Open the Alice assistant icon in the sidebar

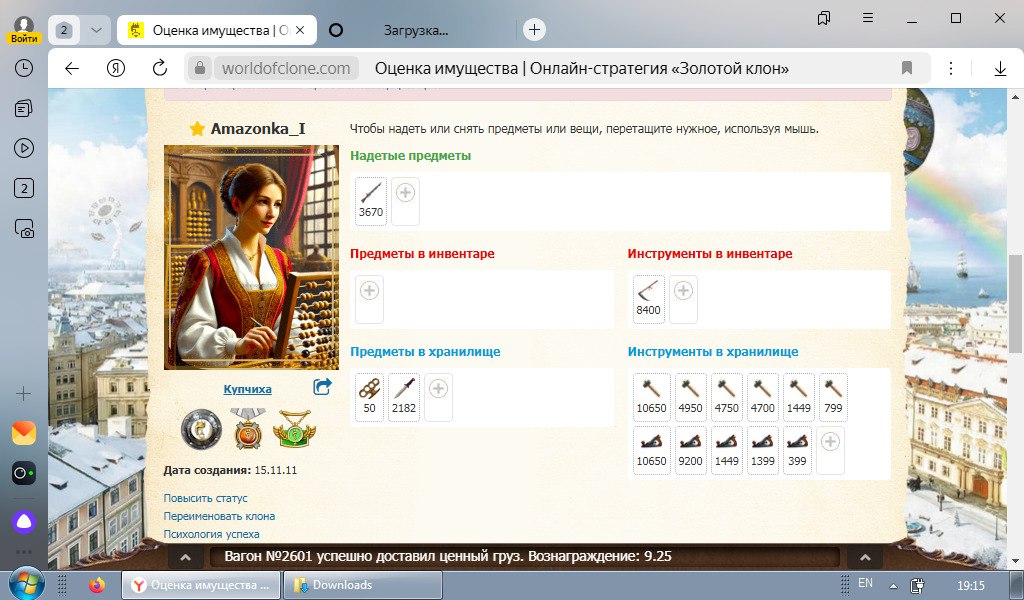(x=24, y=521)
